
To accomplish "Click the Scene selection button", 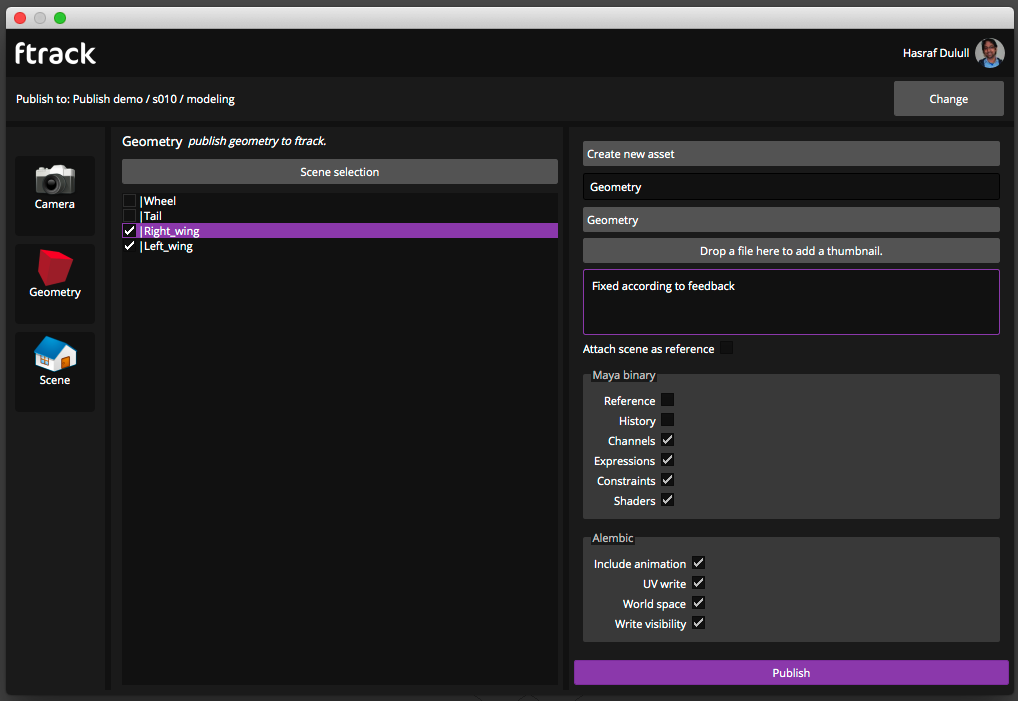I will [340, 172].
